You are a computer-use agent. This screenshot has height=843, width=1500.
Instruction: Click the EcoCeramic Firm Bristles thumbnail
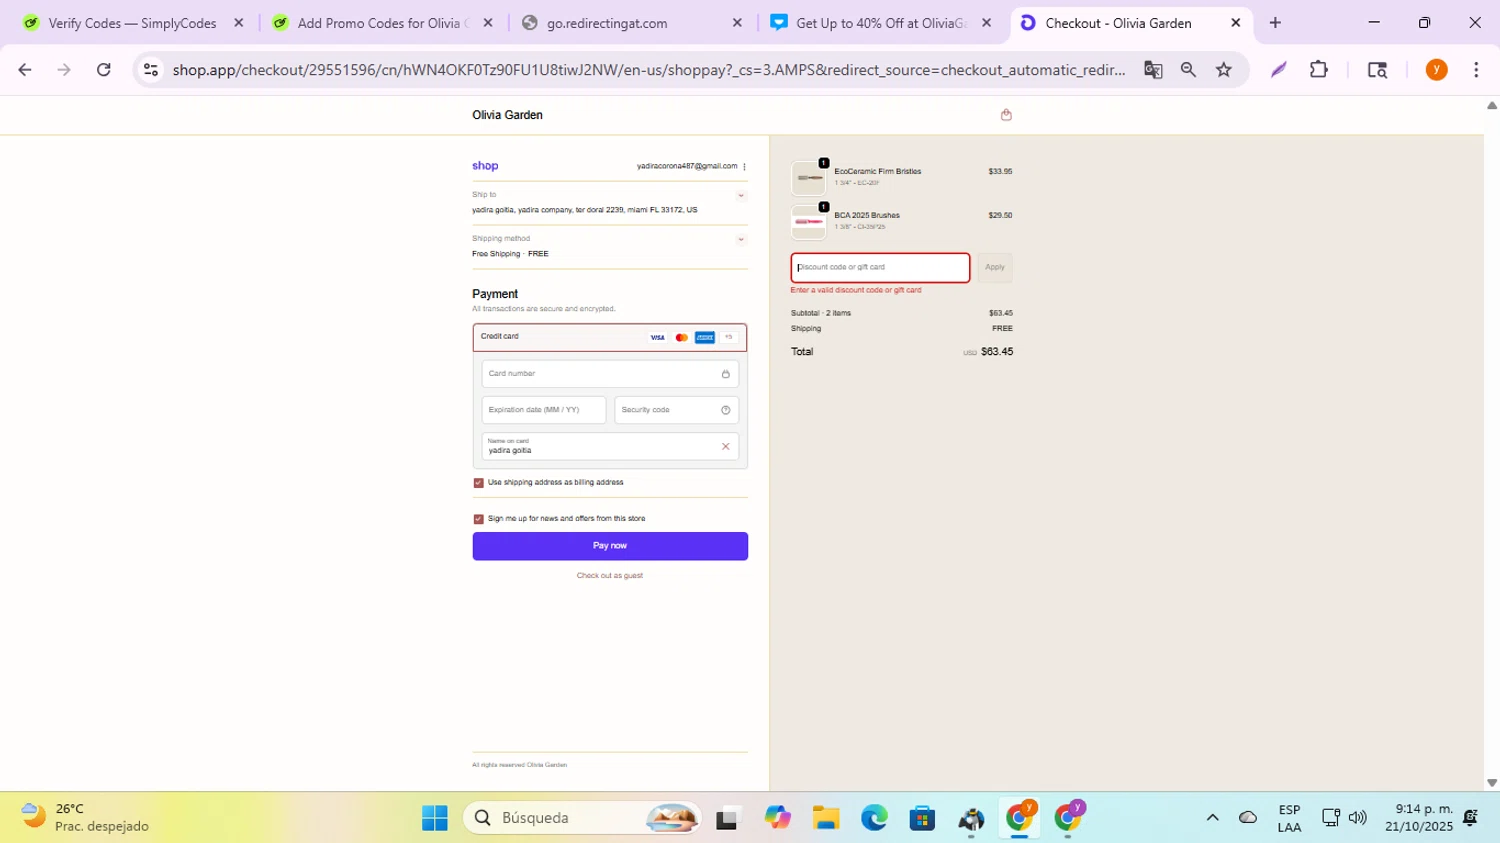(809, 178)
